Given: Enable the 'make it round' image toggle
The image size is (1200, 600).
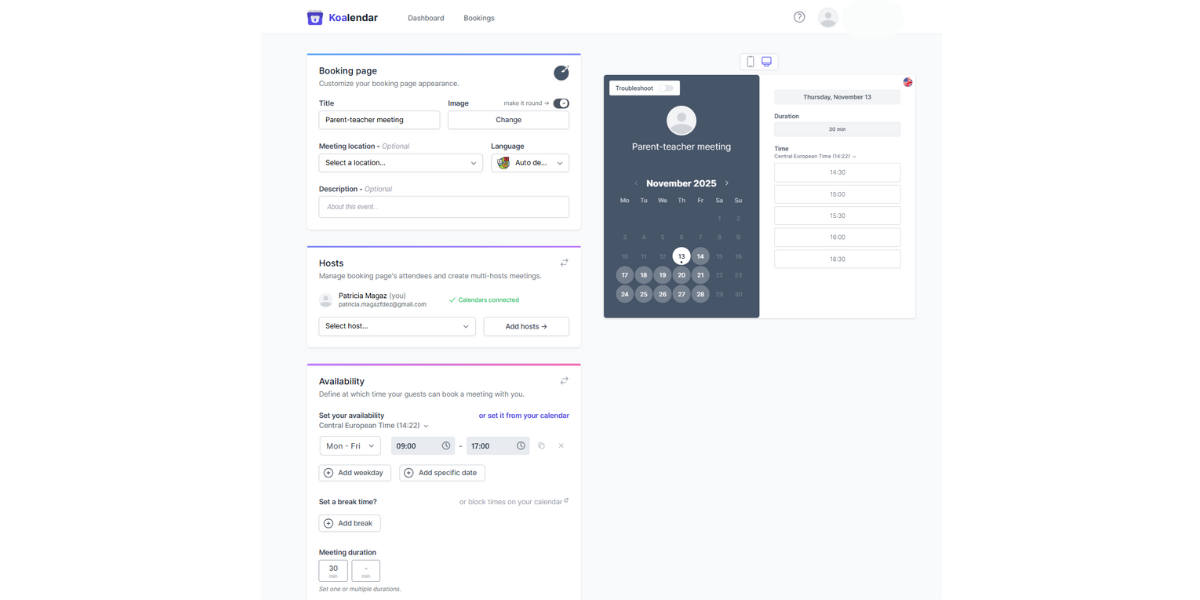Looking at the screenshot, I should coord(561,103).
